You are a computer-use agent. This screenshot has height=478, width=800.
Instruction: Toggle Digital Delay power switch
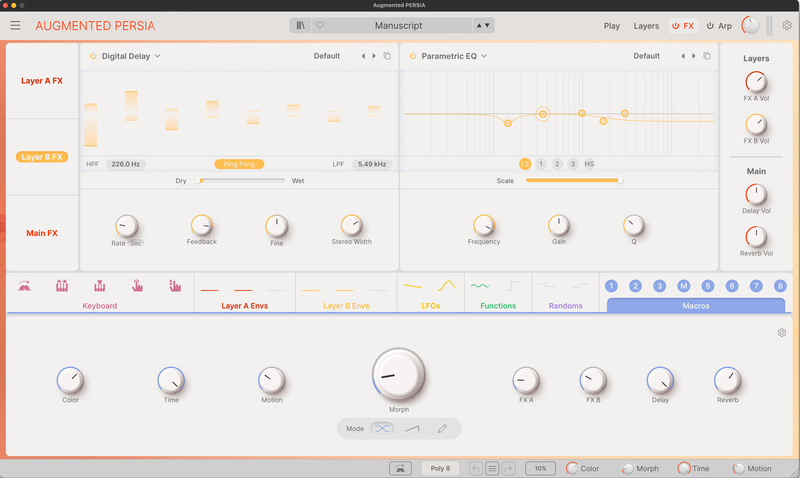93,56
